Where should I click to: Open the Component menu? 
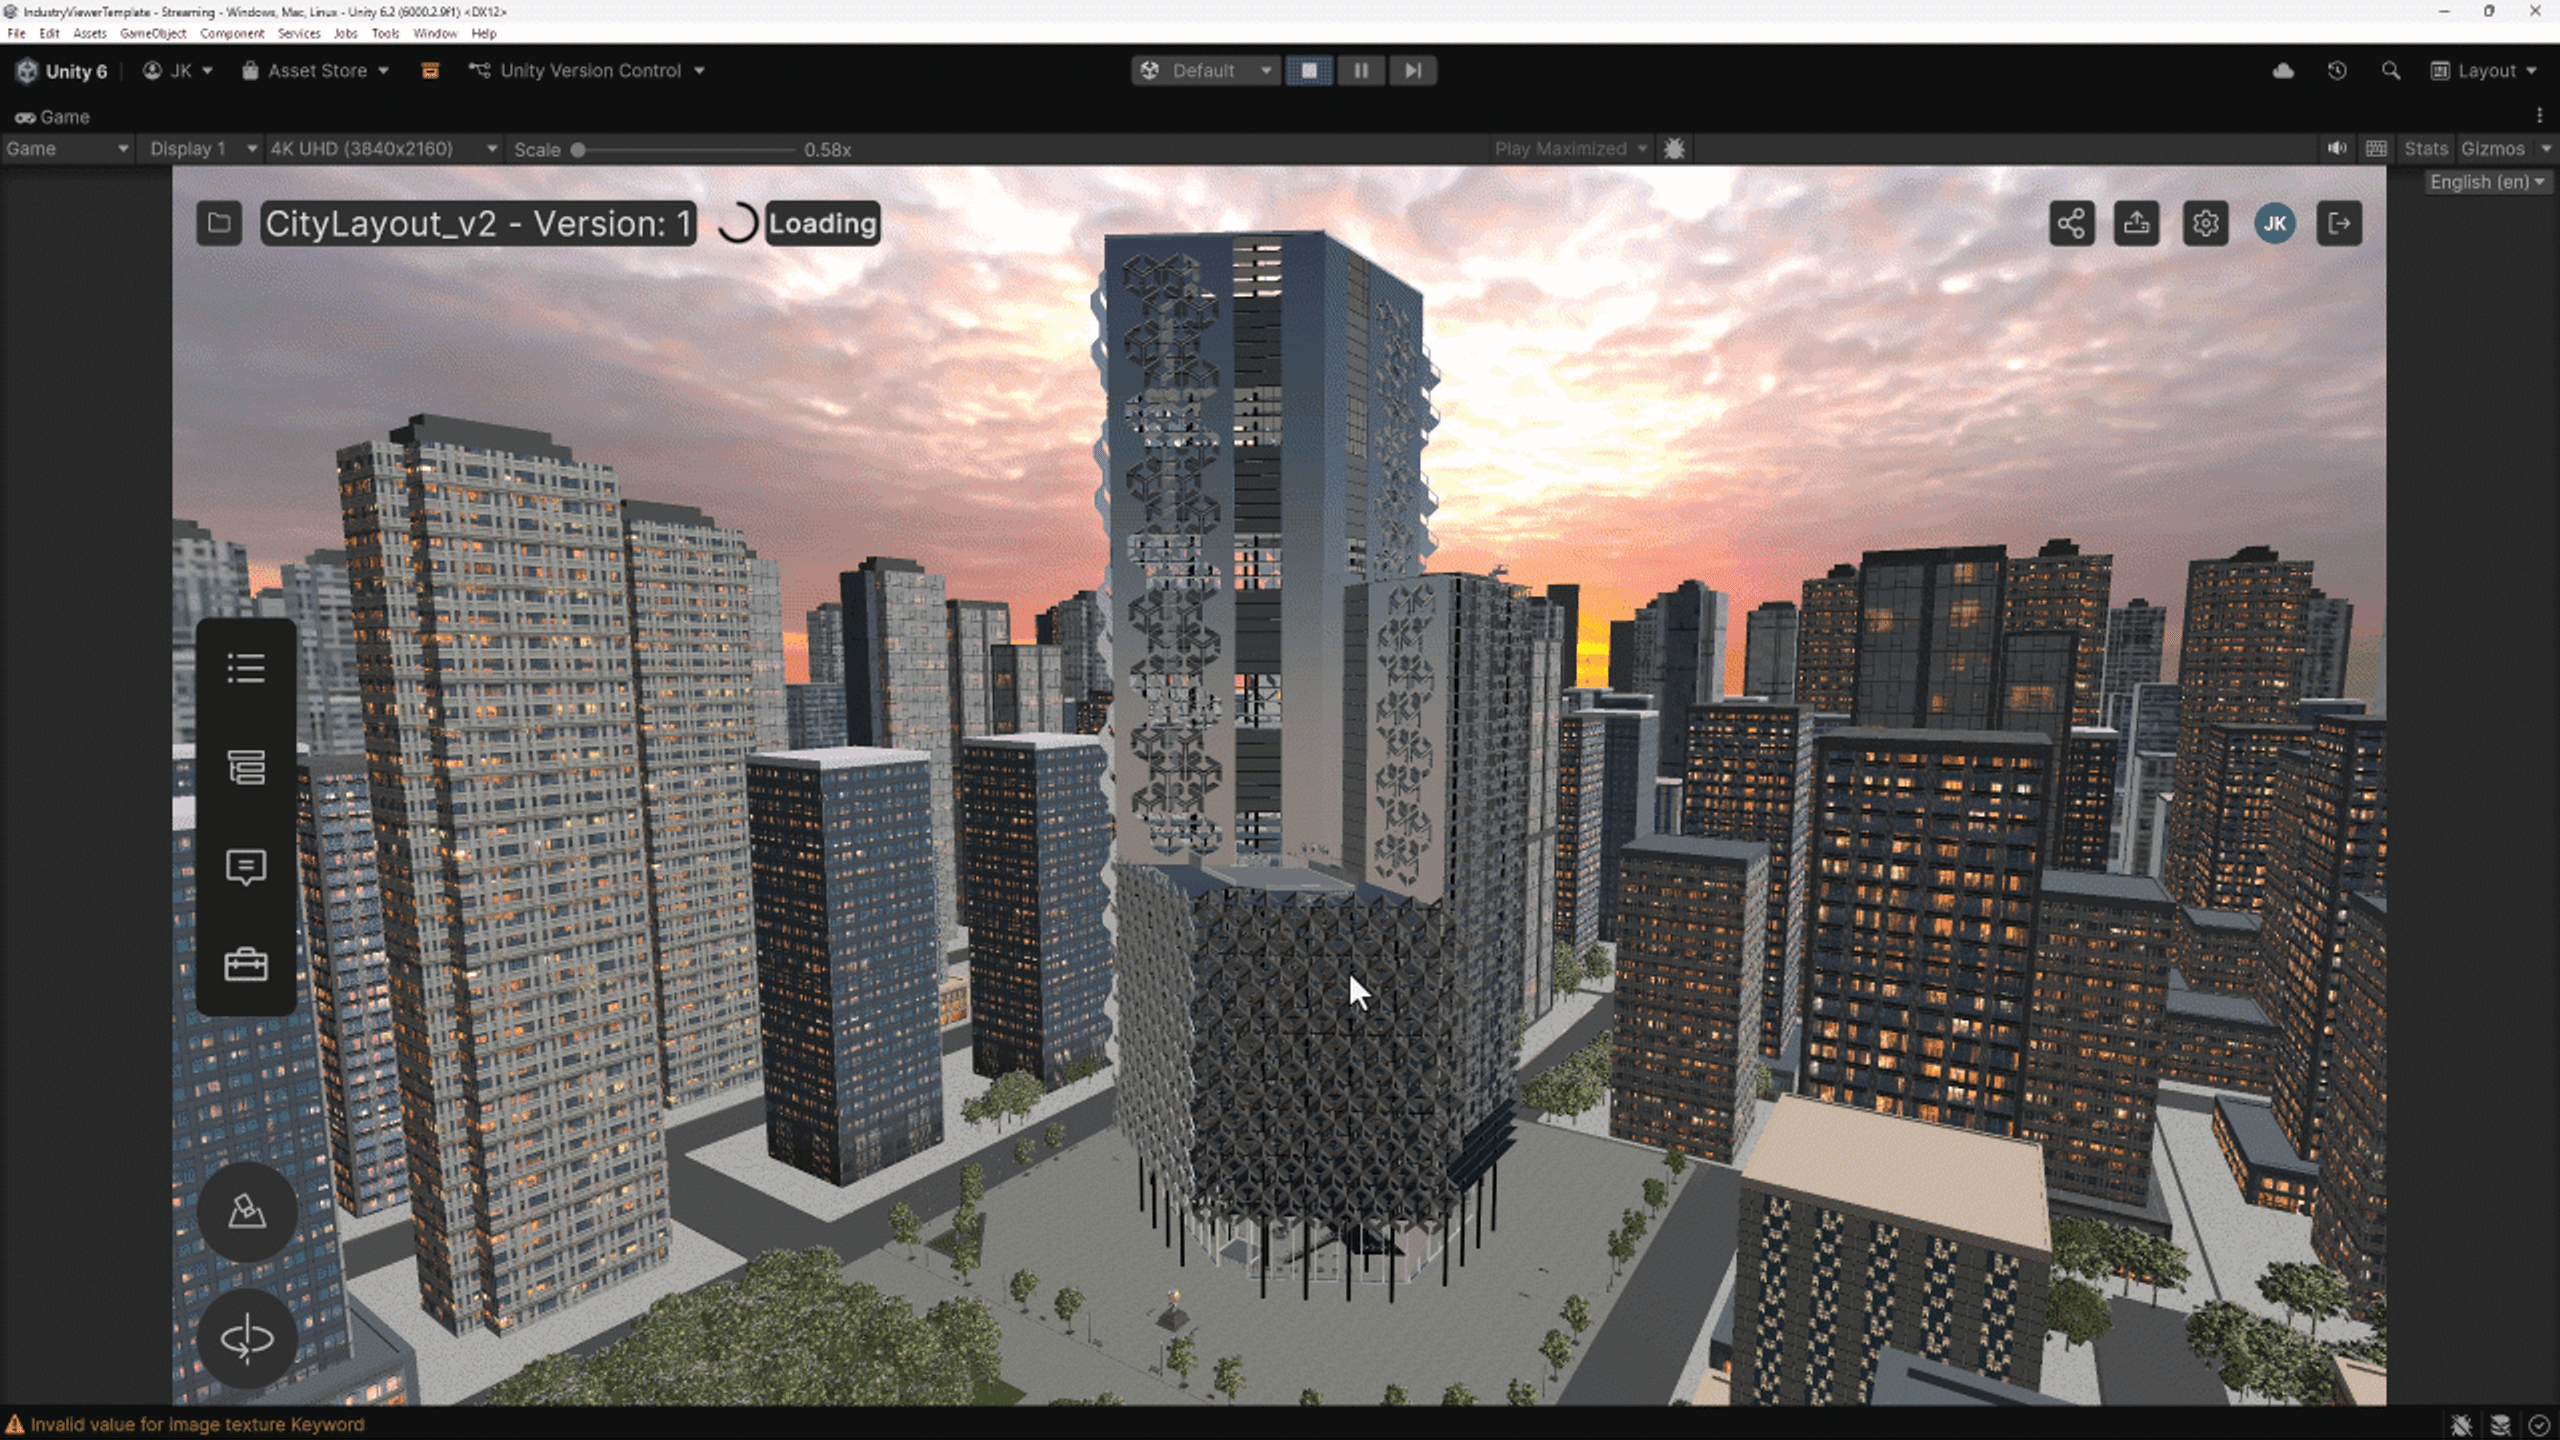pyautogui.click(x=232, y=33)
